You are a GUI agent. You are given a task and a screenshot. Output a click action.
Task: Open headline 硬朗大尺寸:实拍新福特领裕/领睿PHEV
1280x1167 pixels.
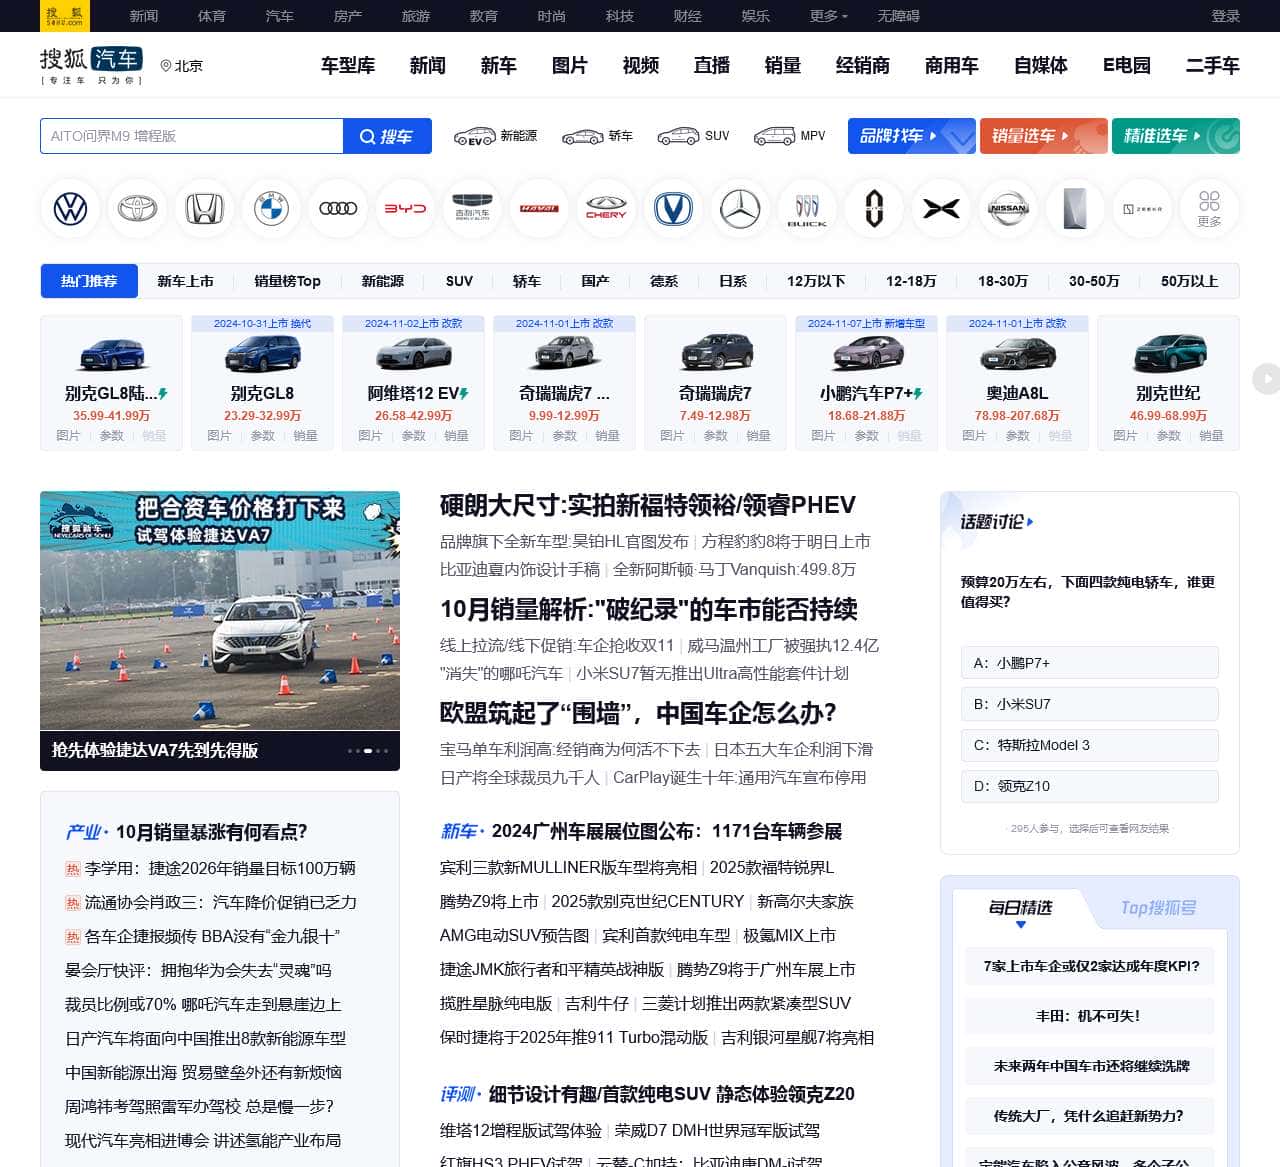point(648,505)
